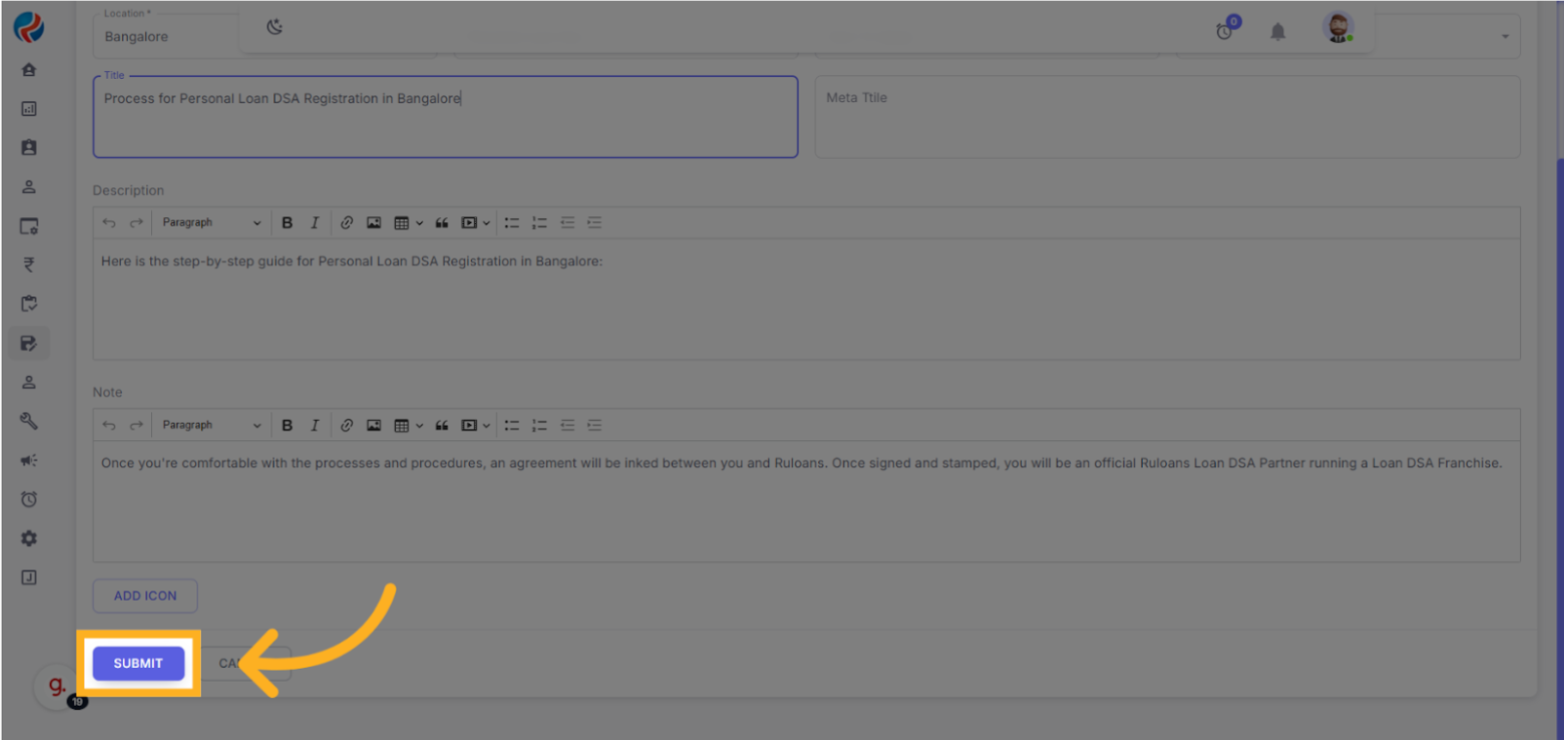Open the rupee payments sidebar icon

(x=29, y=265)
